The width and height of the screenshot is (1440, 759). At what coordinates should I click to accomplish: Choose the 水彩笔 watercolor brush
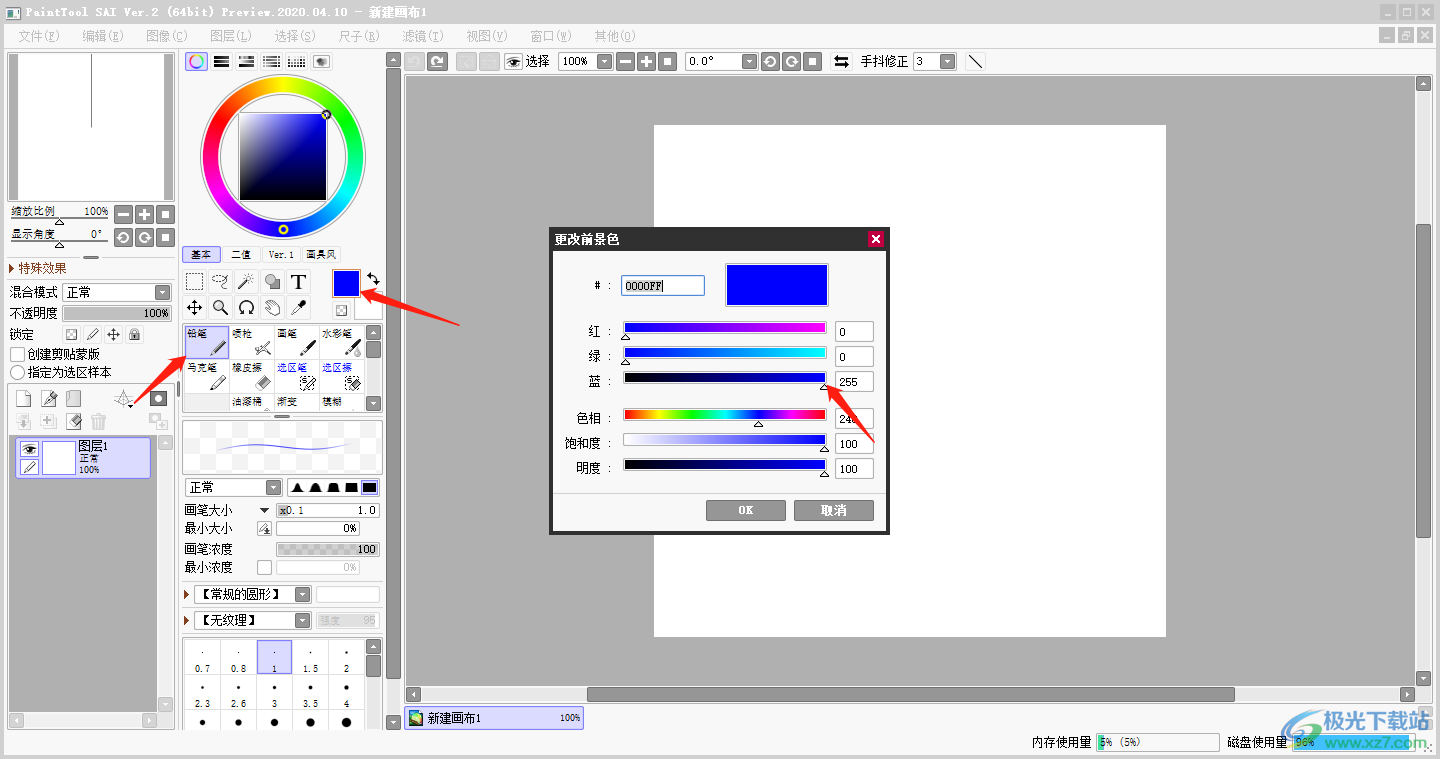pyautogui.click(x=342, y=342)
